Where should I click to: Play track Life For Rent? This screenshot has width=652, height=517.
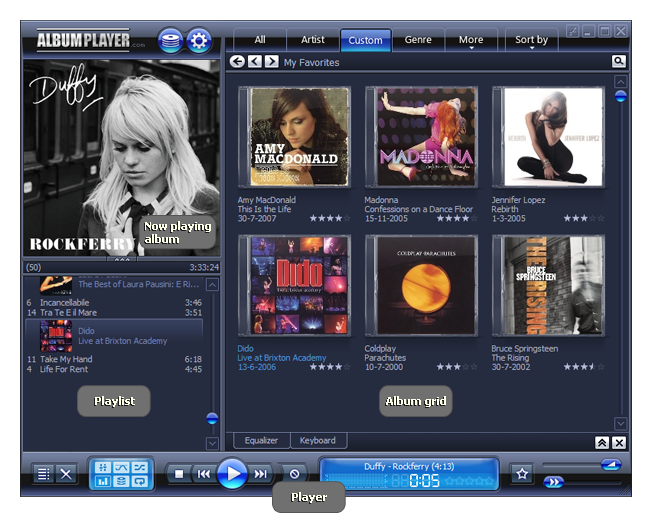[114, 369]
